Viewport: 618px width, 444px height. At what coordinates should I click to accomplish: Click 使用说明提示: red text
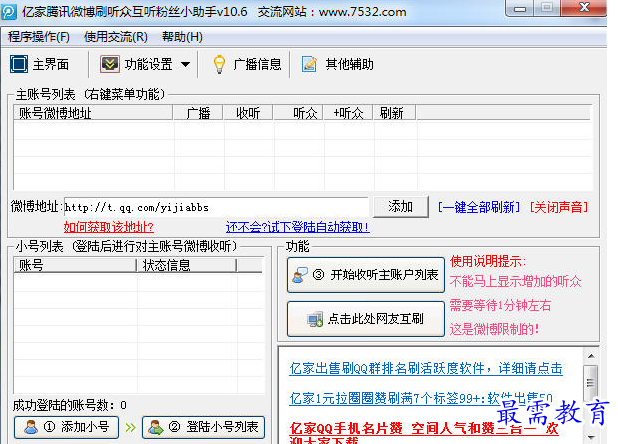click(488, 261)
